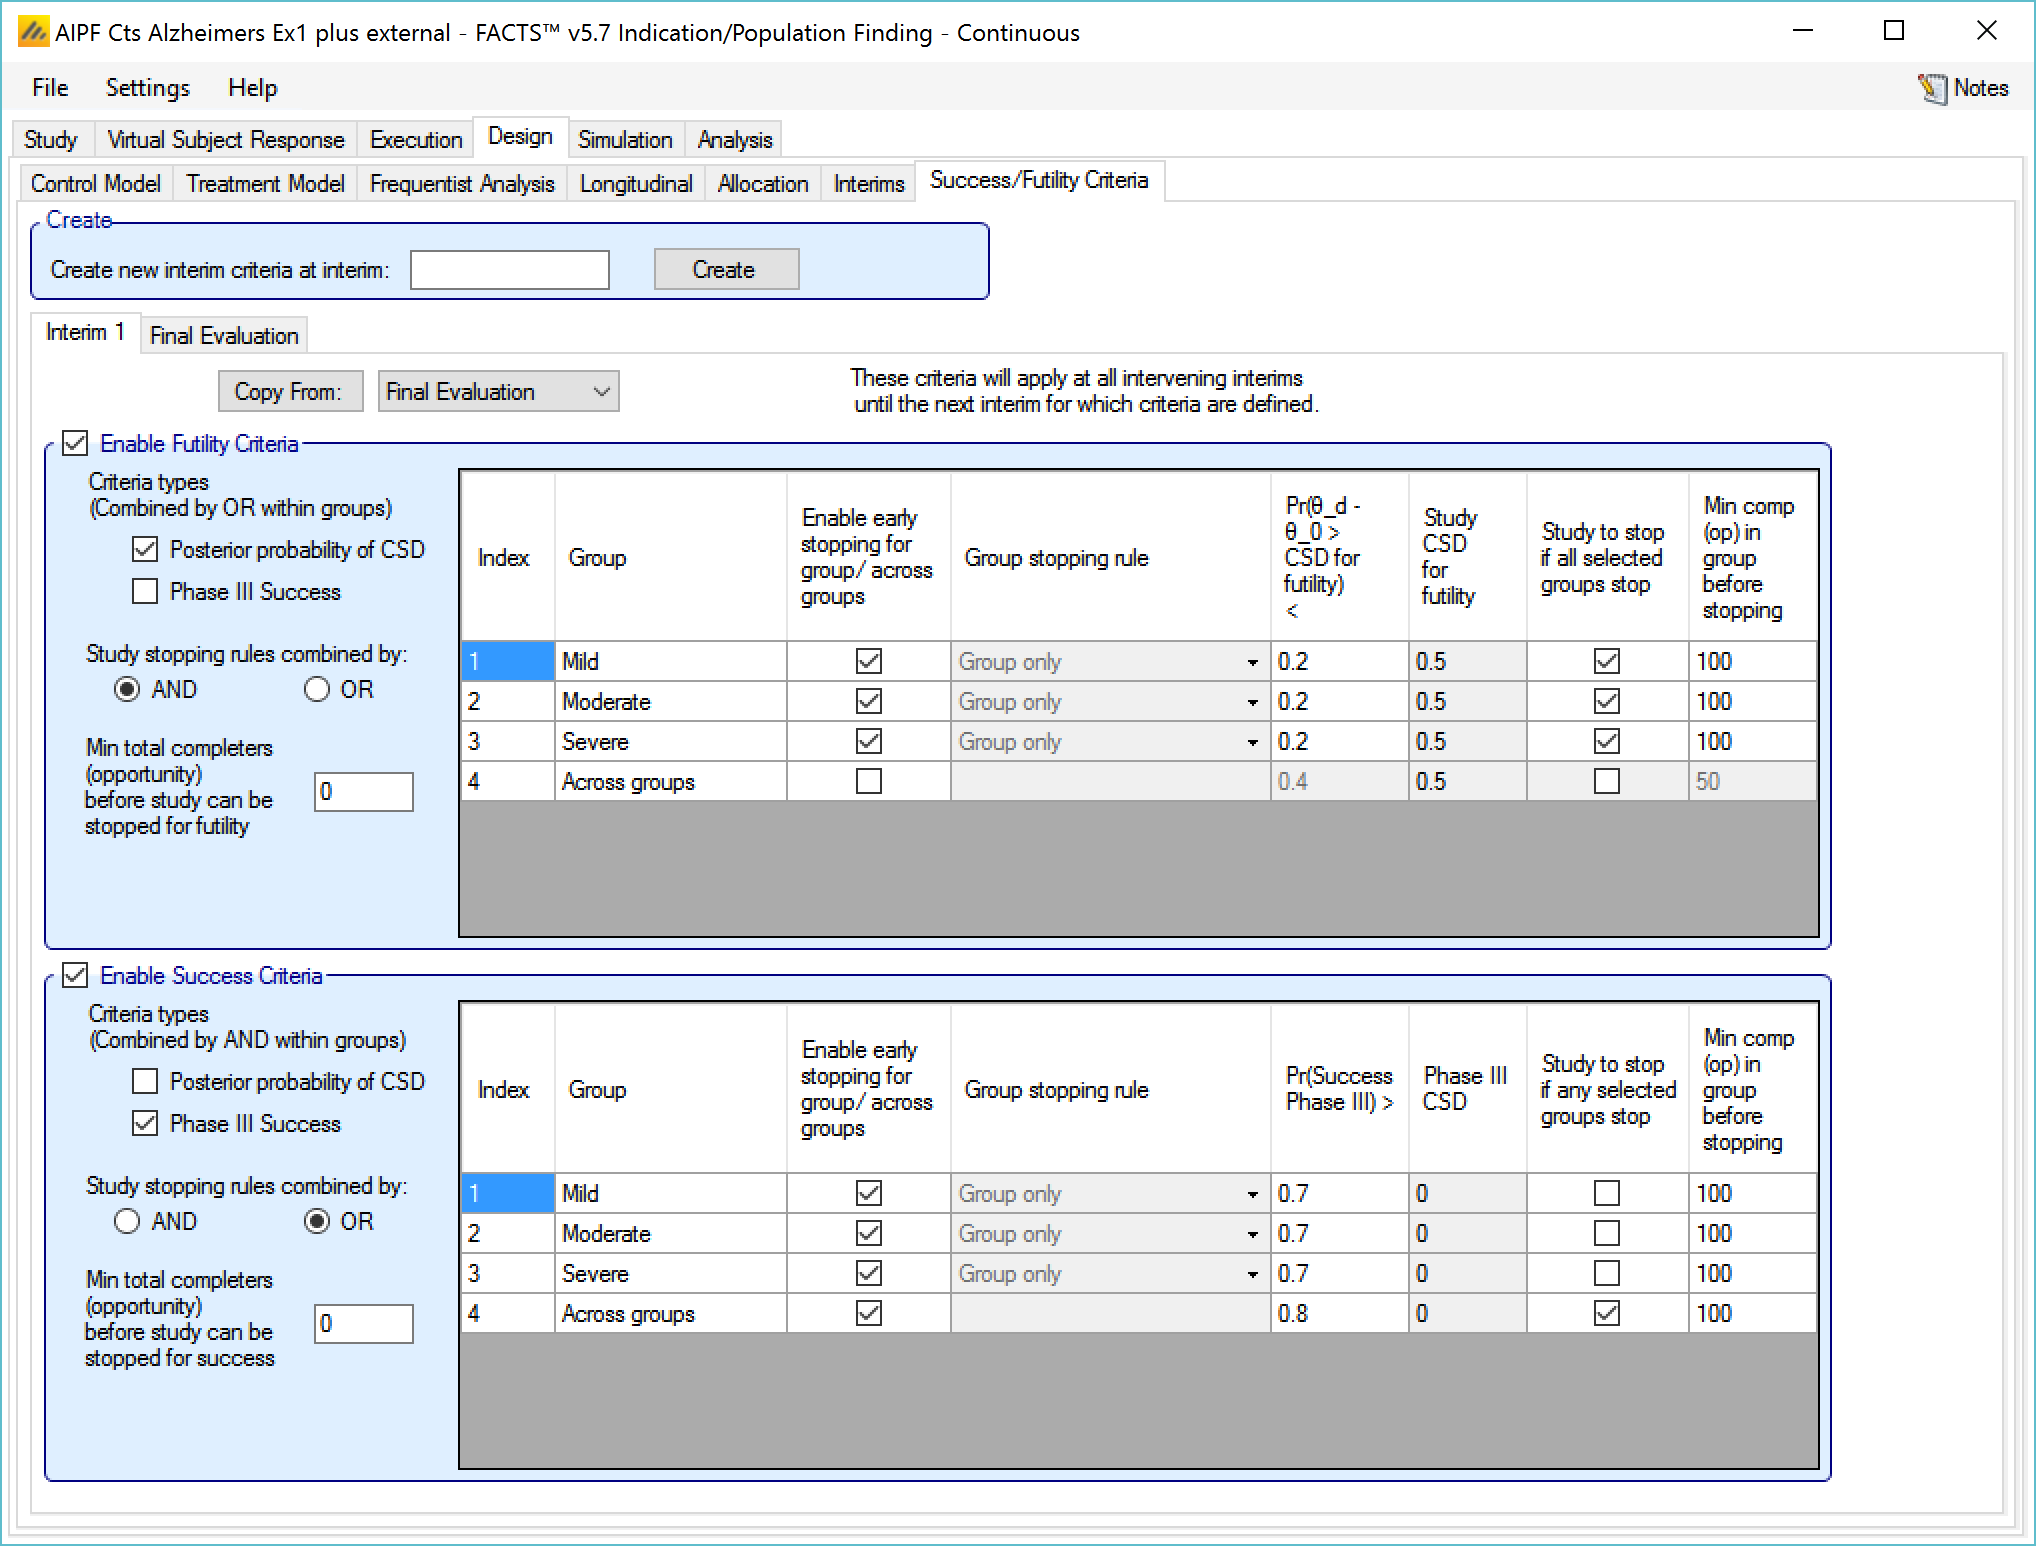The height and width of the screenshot is (1546, 2036).
Task: Select AND for success study stopping rules
Action: 128,1221
